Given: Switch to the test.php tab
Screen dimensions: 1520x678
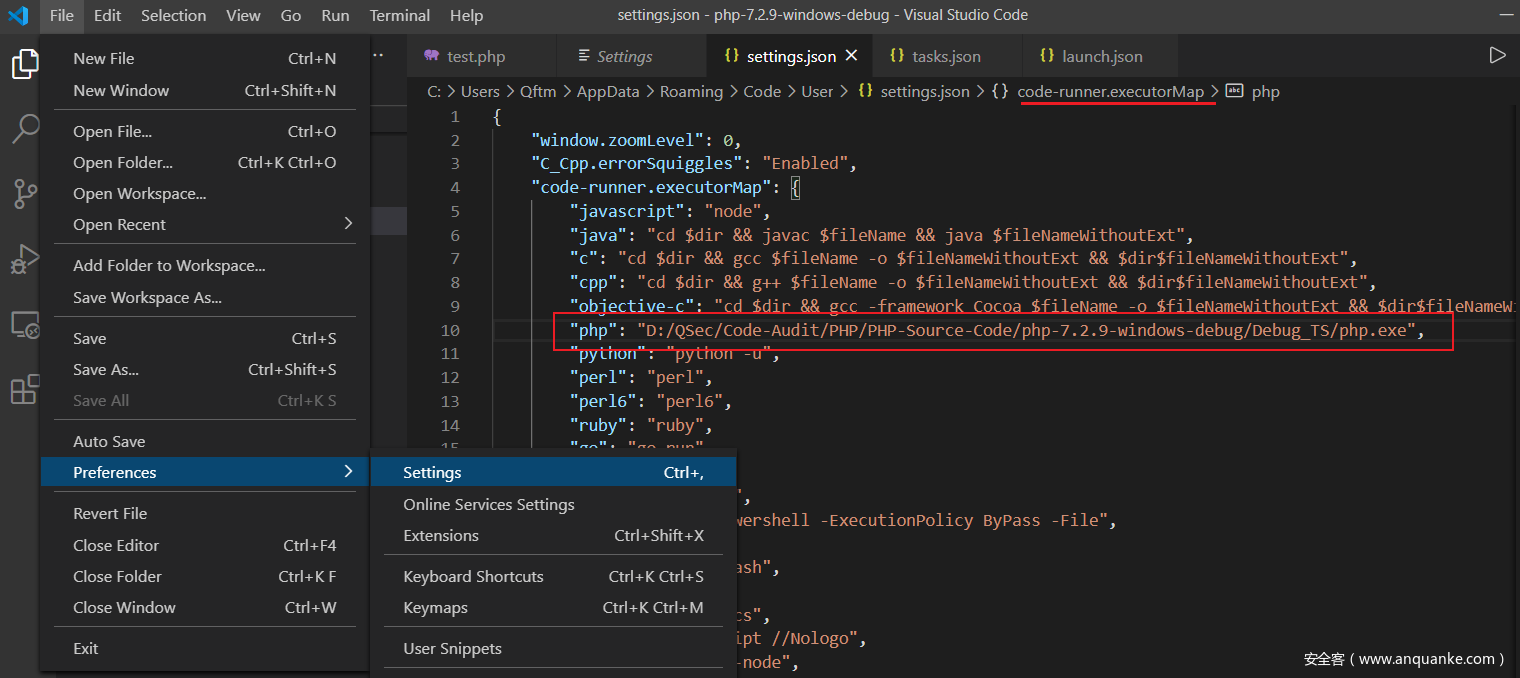Looking at the screenshot, I should coord(475,57).
